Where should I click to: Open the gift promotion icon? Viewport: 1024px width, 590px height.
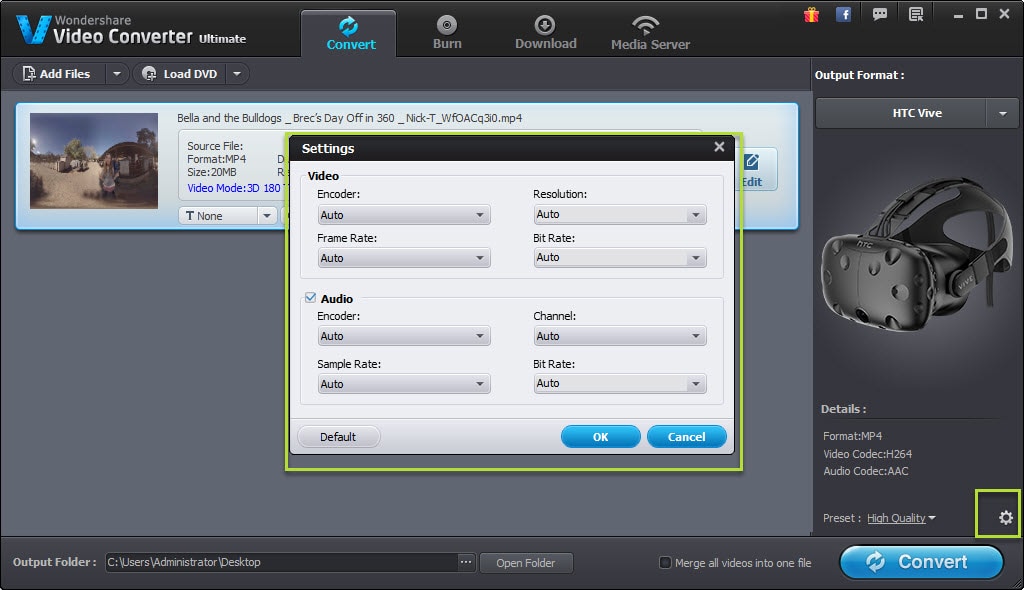click(x=811, y=14)
